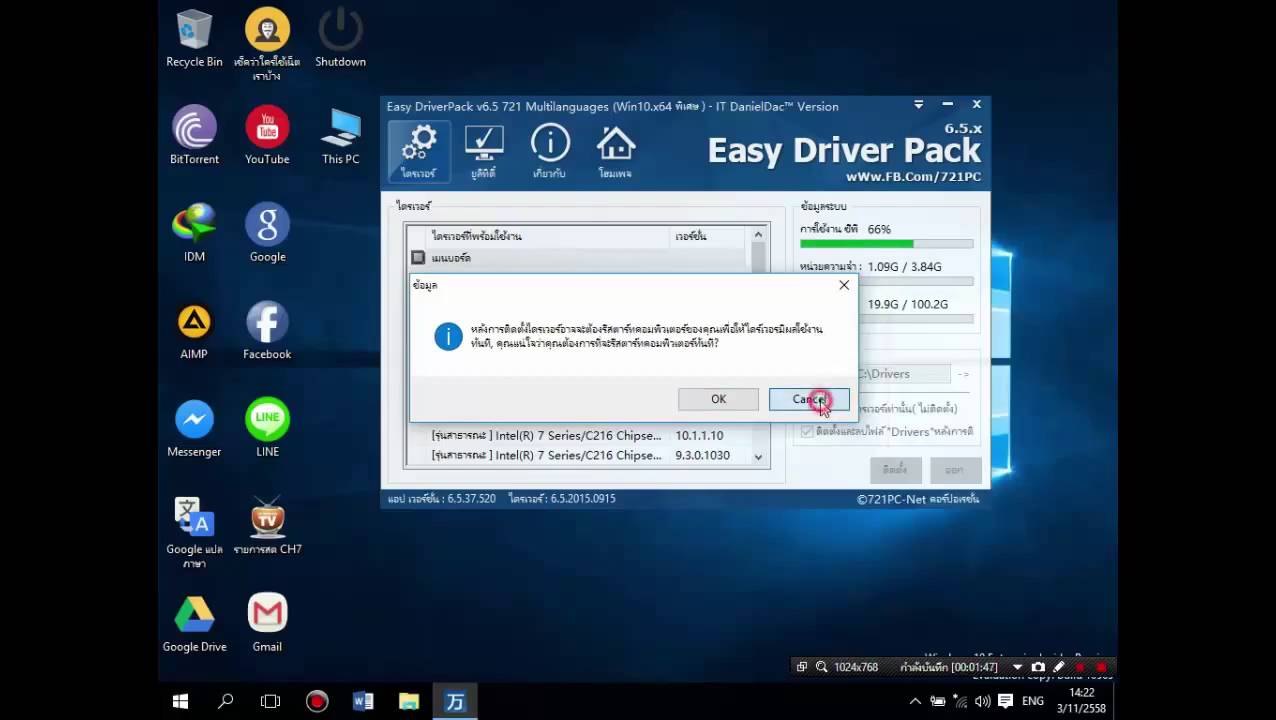Click the recorder camera screenshot icon
The height and width of the screenshot is (720, 1276).
(x=1038, y=667)
